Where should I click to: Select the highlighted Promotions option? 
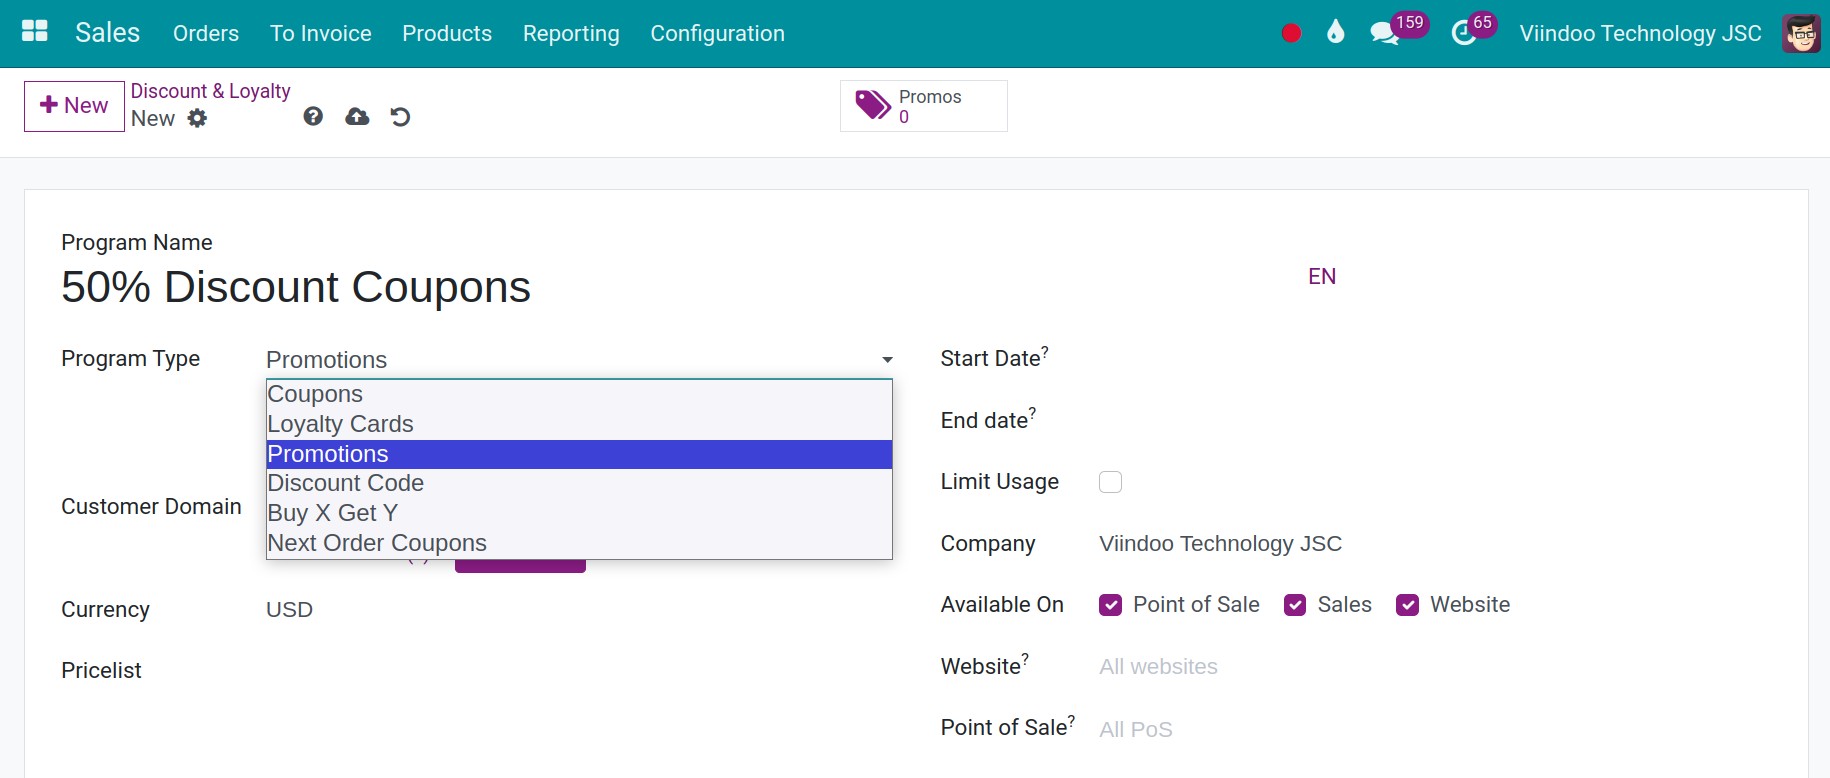pos(579,454)
